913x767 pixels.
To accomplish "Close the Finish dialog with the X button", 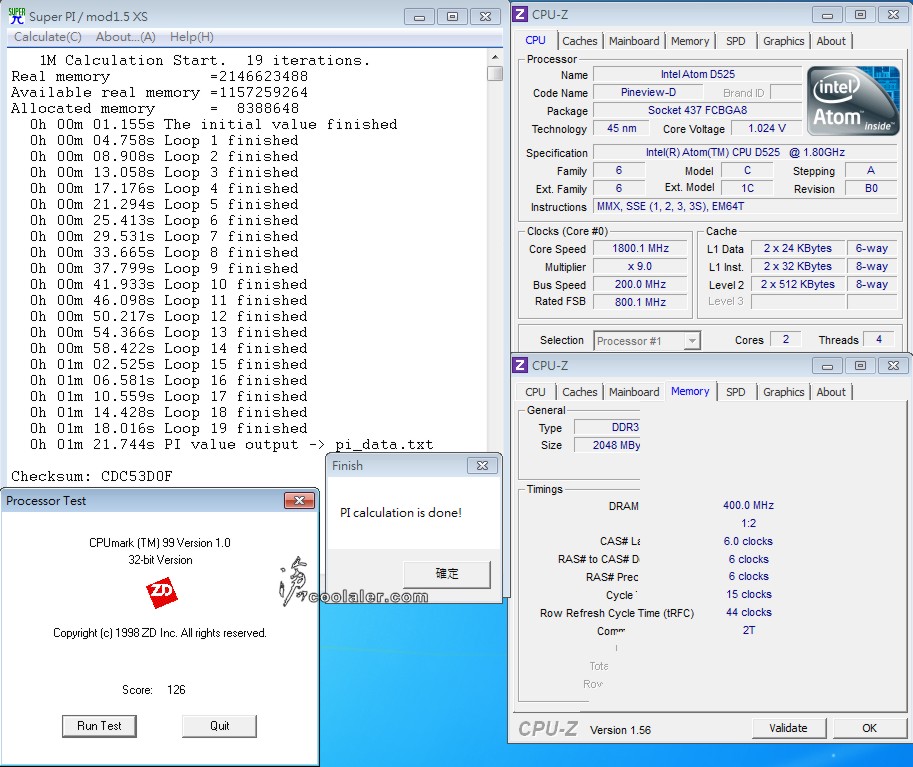I will 482,465.
